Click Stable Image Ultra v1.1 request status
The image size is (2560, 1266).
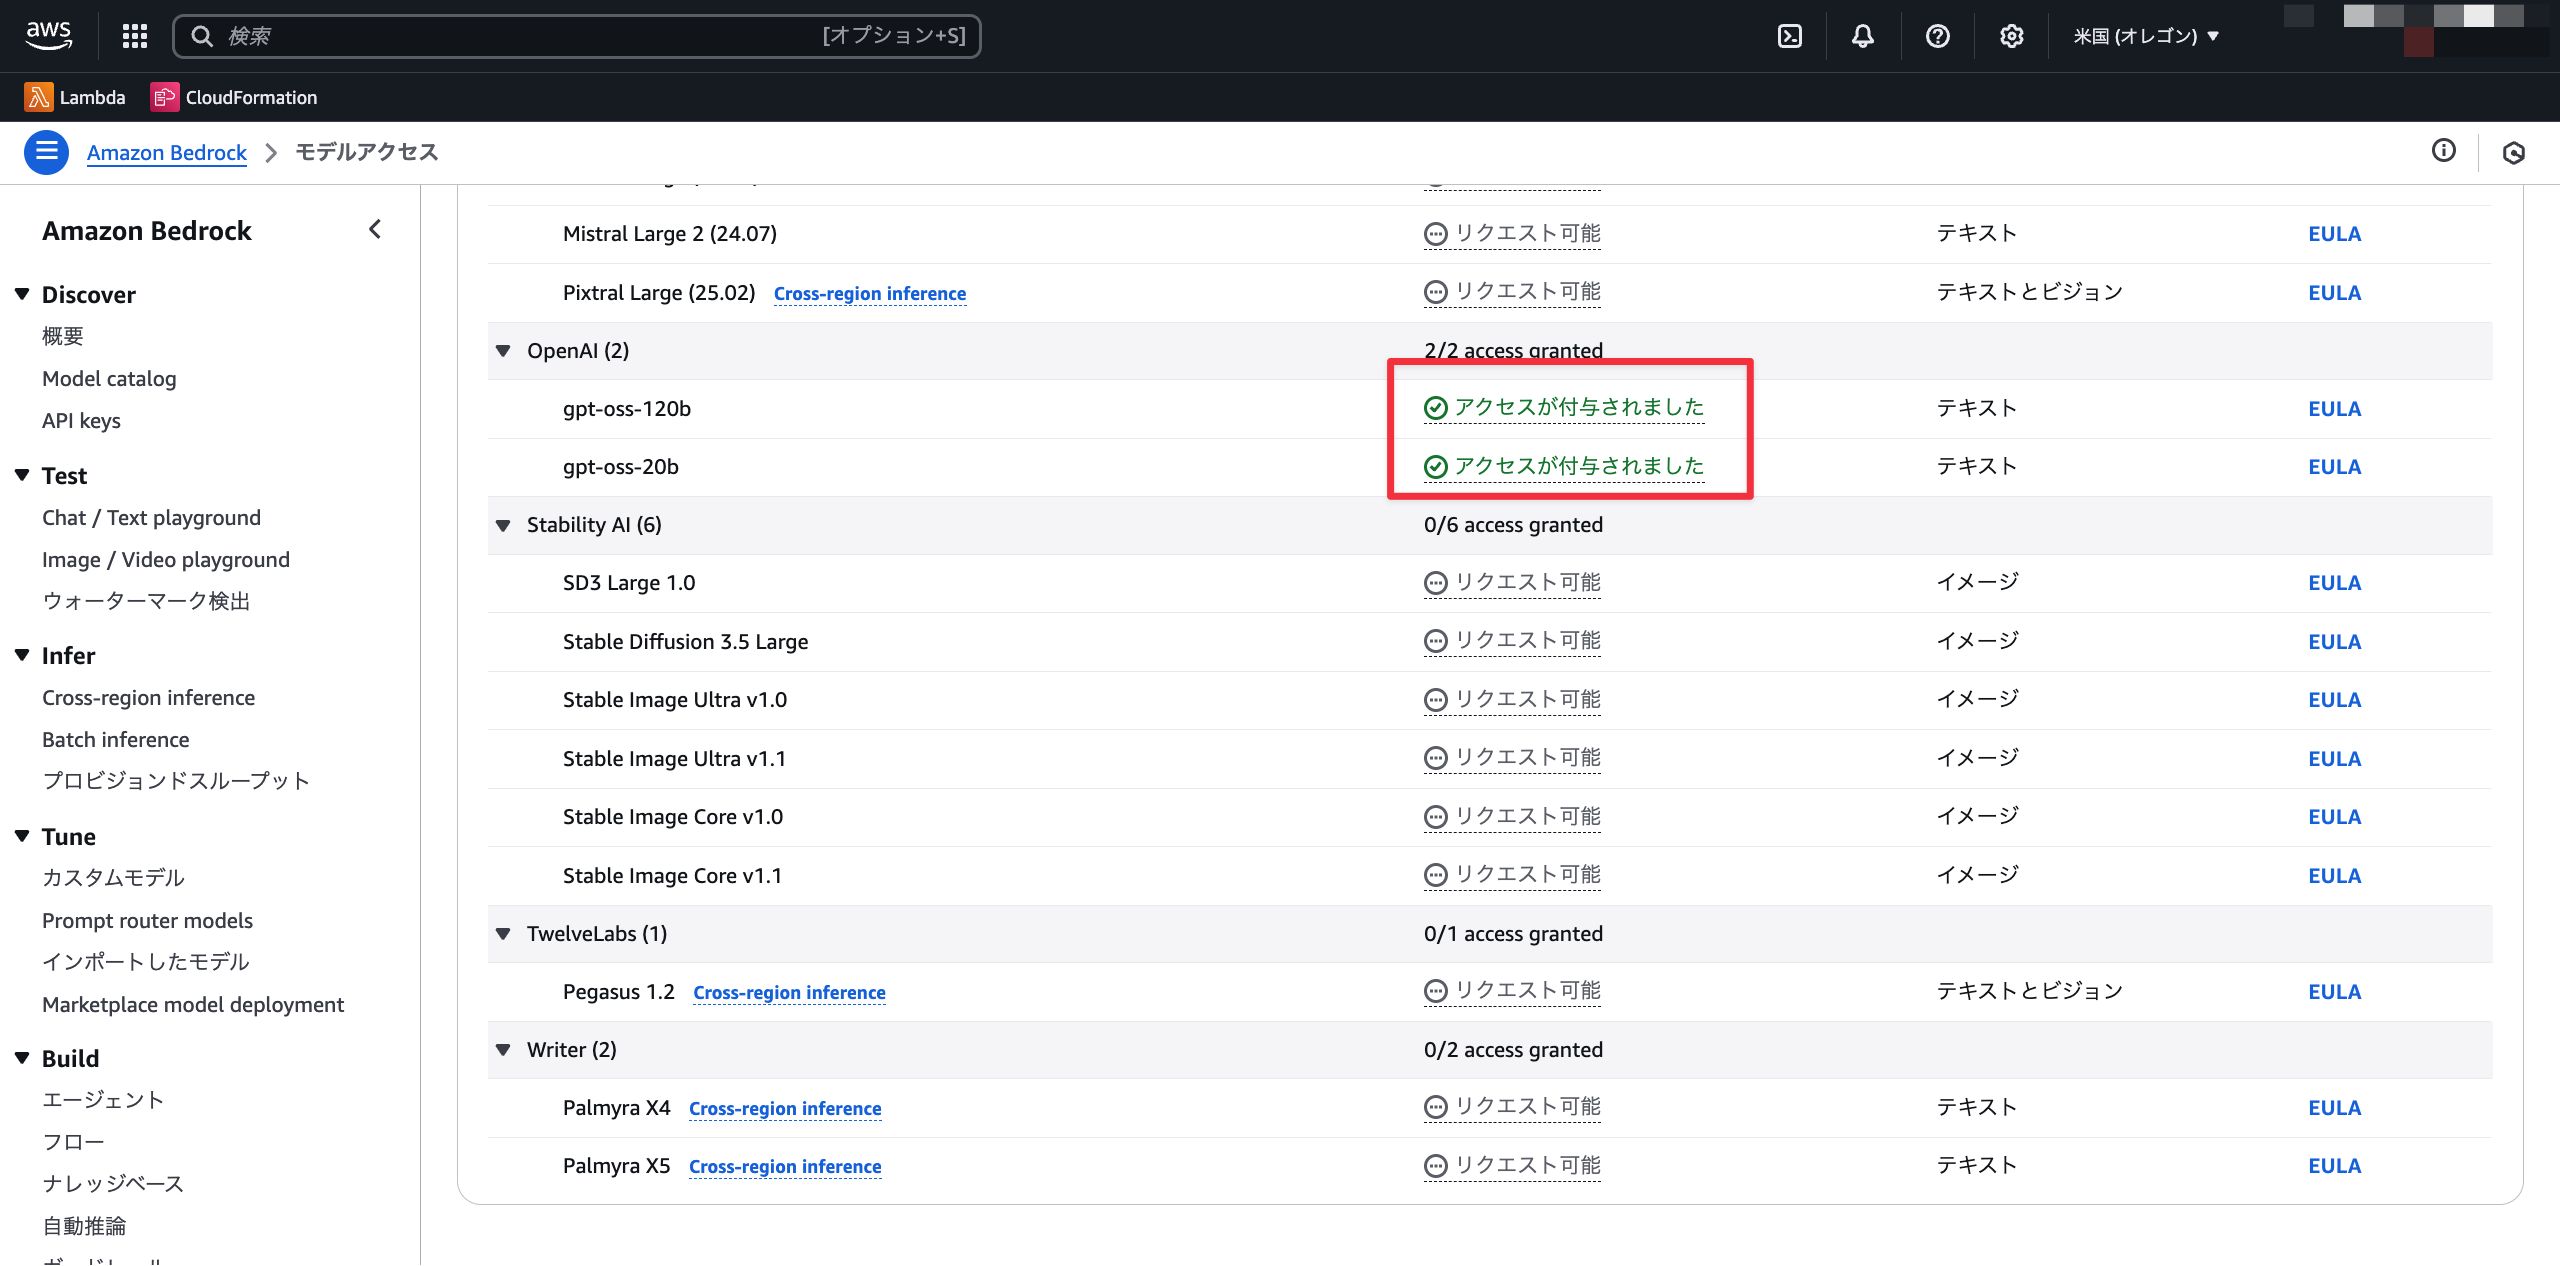pos(1512,758)
